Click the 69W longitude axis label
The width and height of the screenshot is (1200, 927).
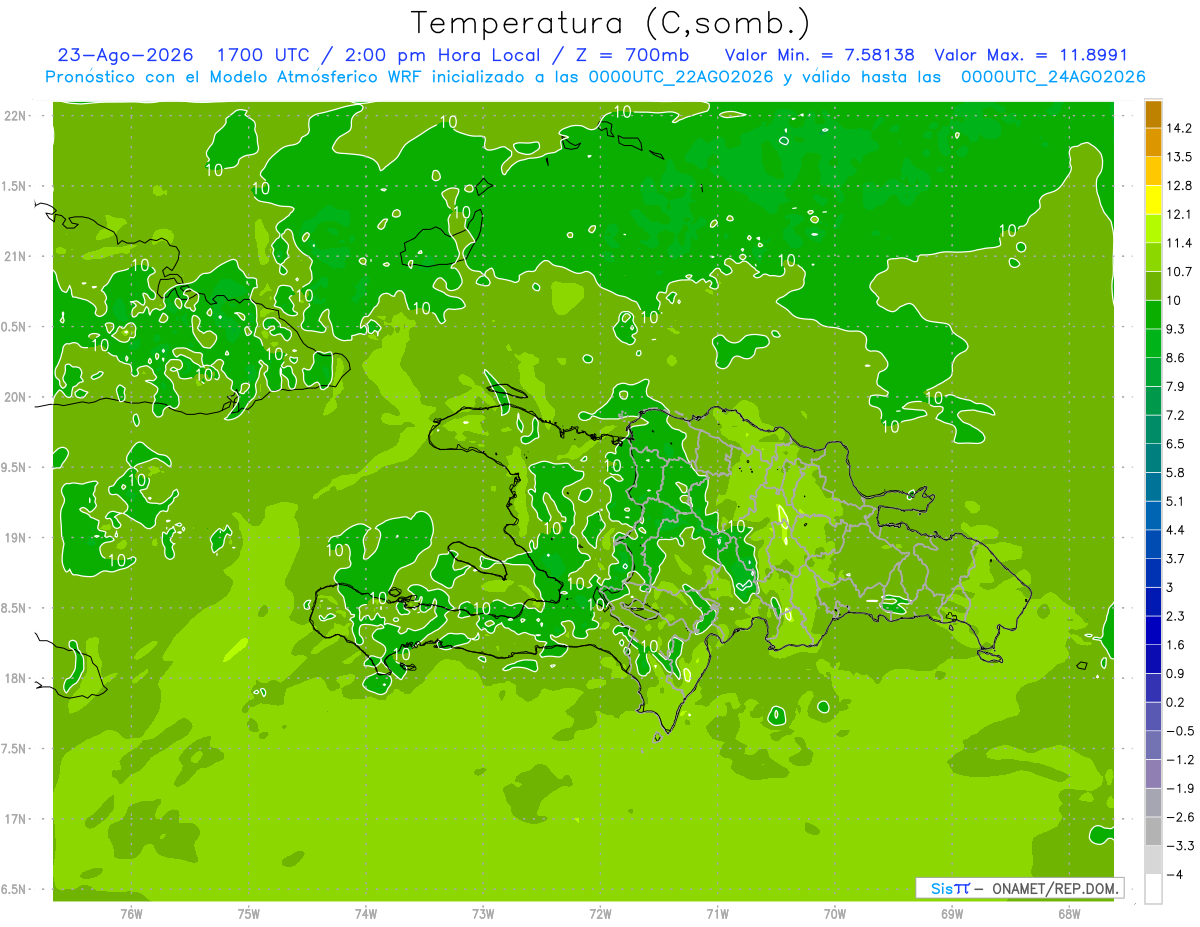(952, 914)
